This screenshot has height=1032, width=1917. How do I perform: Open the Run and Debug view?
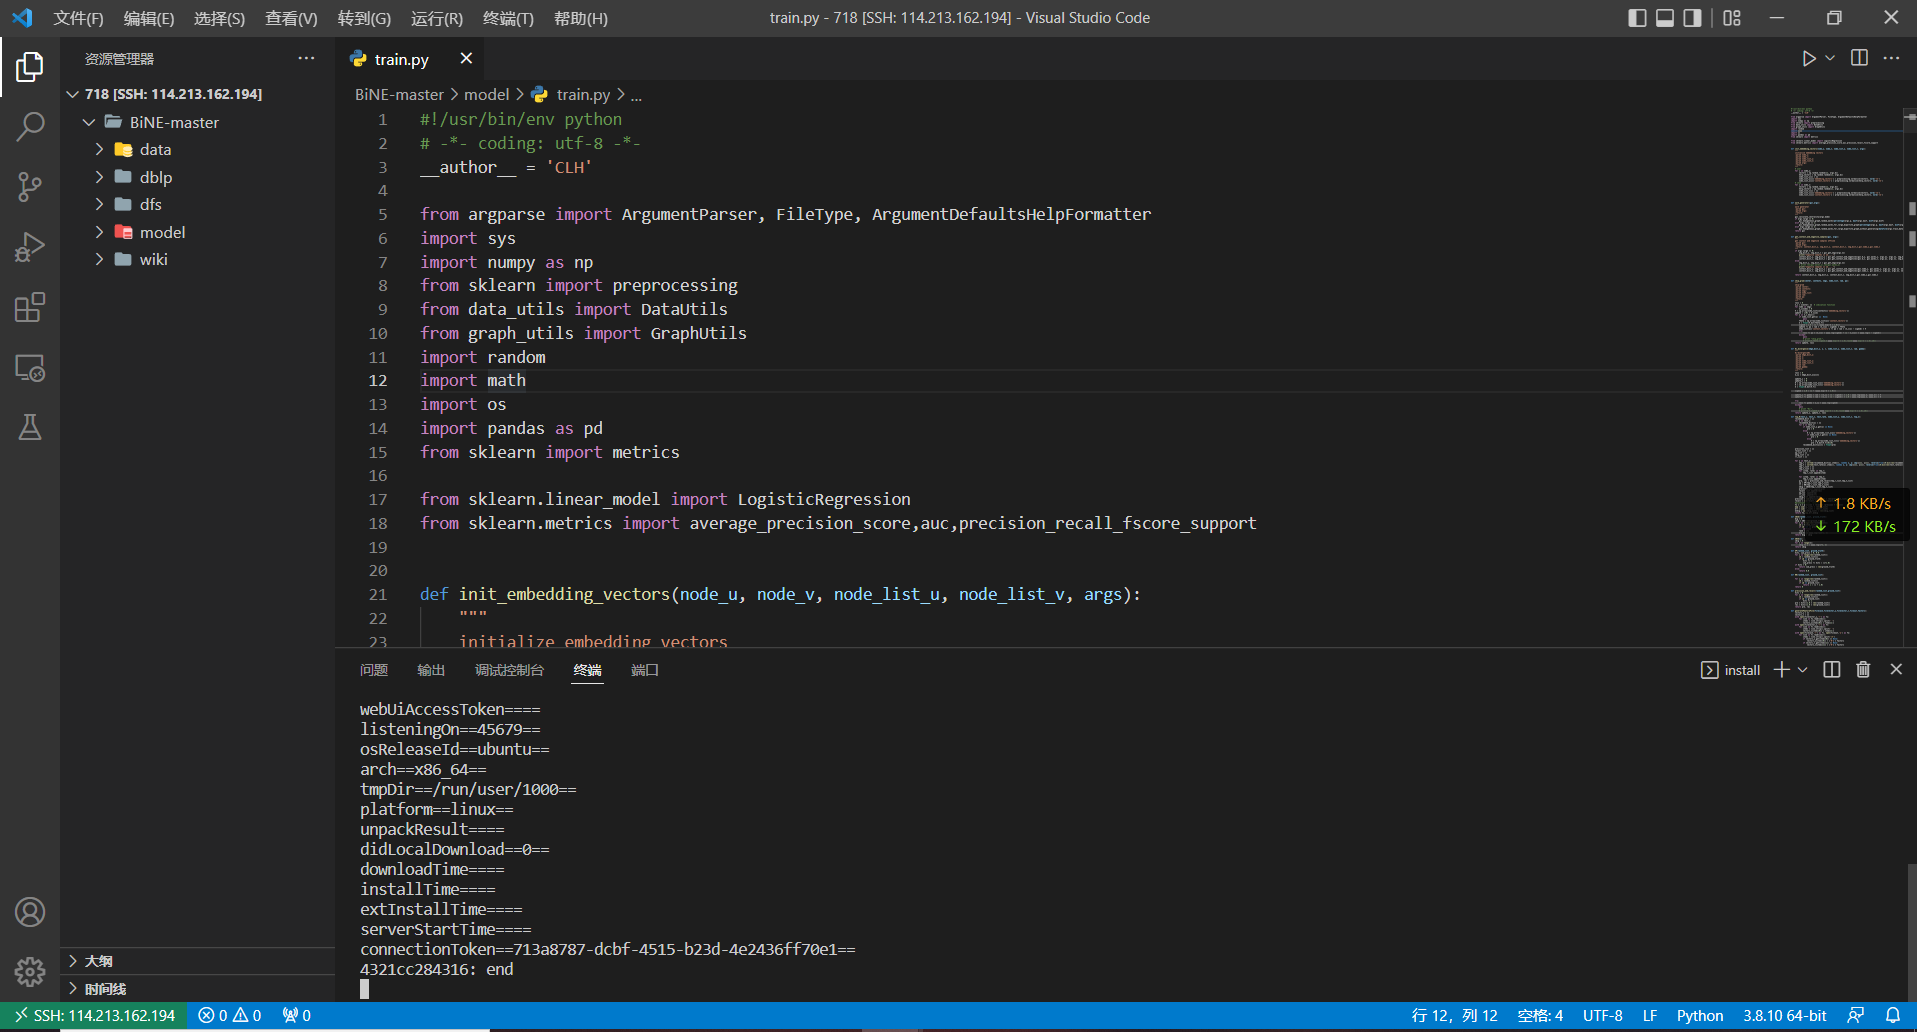point(30,247)
